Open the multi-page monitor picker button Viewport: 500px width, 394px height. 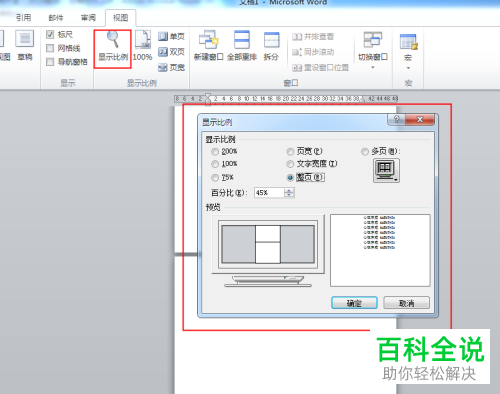(386, 171)
